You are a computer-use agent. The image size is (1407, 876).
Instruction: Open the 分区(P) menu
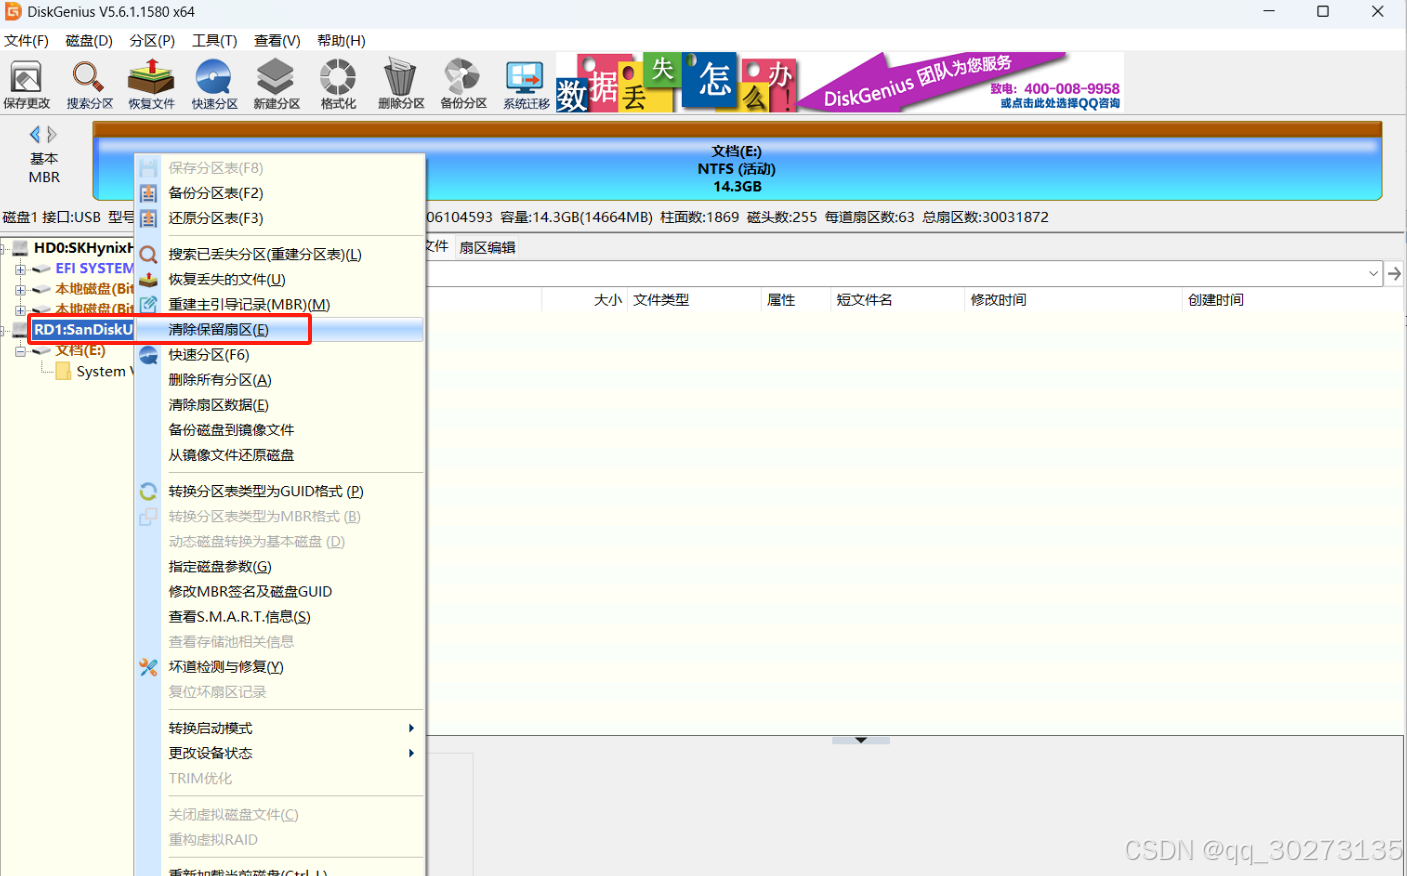pyautogui.click(x=152, y=41)
